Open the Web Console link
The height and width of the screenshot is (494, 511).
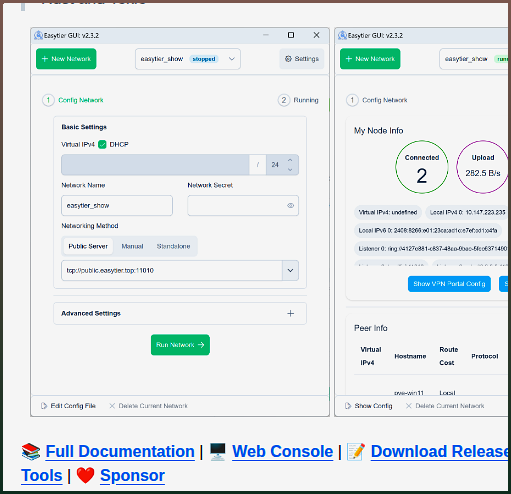point(282,451)
